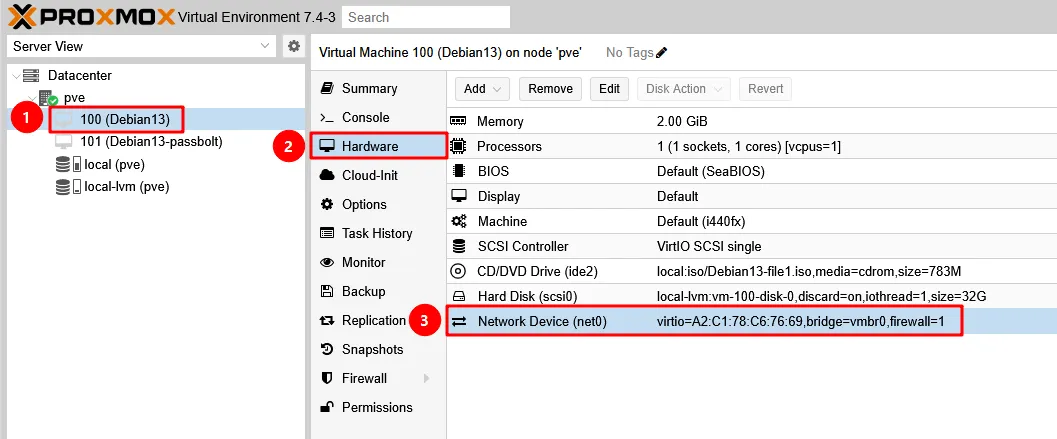Click the pve node server icon
The height and width of the screenshot is (439, 1057).
tap(49, 98)
